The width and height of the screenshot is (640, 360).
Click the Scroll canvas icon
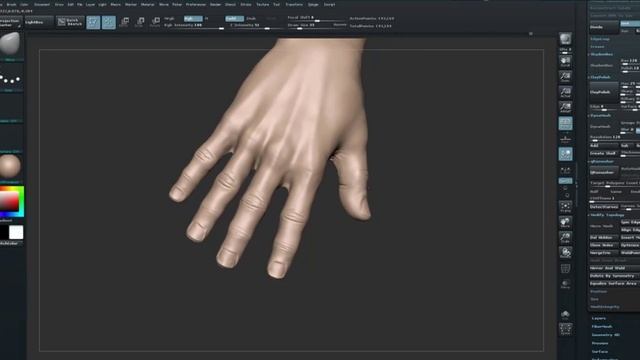[565, 62]
